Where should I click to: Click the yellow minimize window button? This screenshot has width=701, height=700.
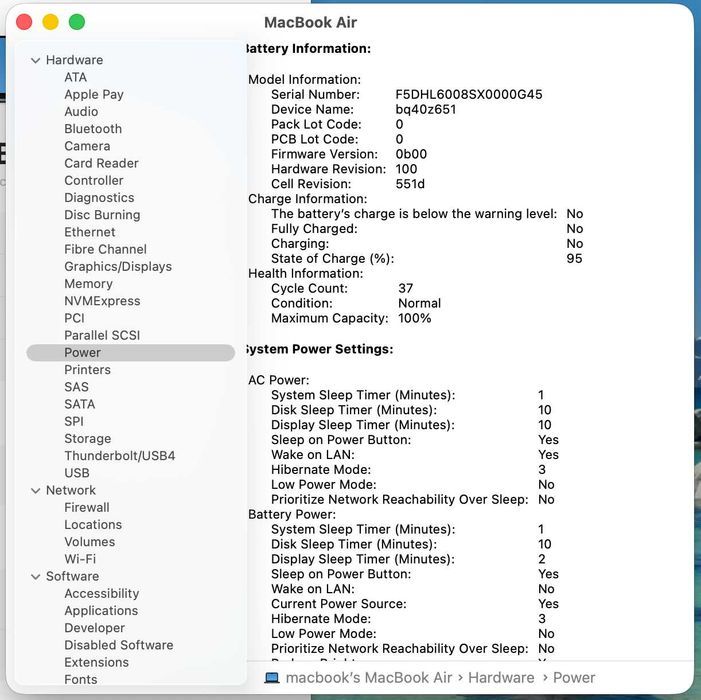[51, 22]
